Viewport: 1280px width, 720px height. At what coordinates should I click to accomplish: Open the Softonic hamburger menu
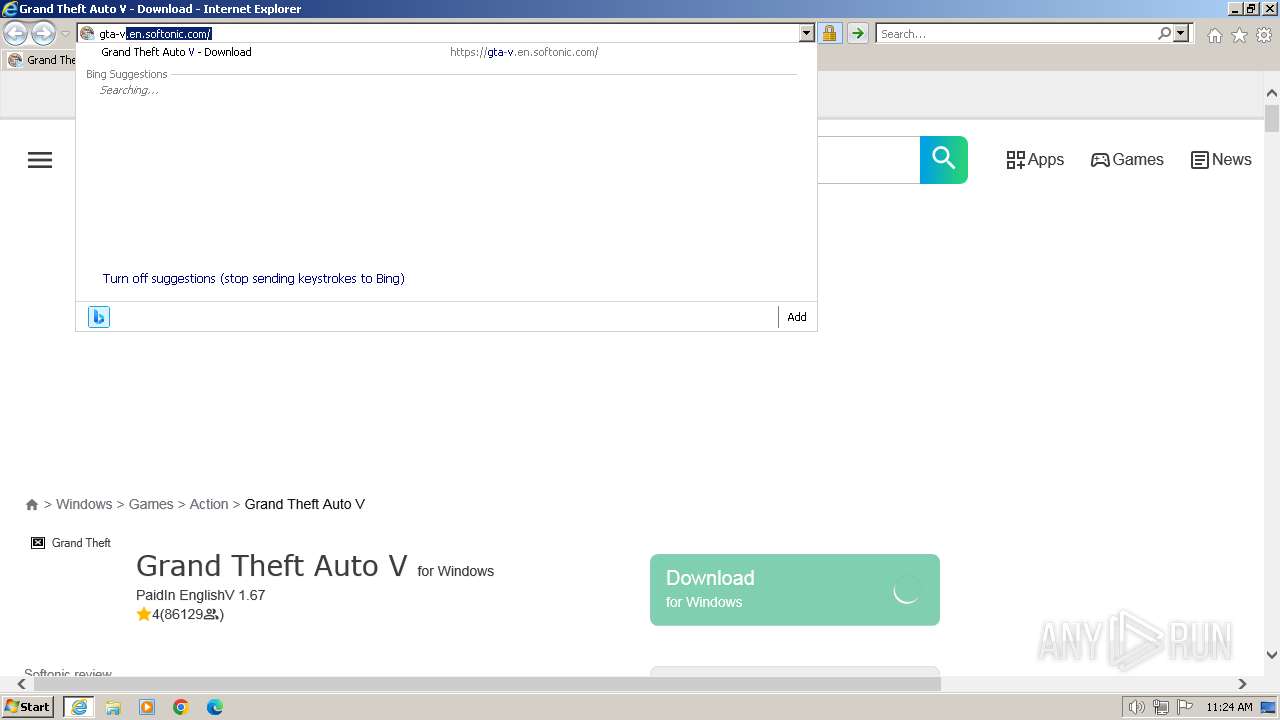pyautogui.click(x=40, y=160)
